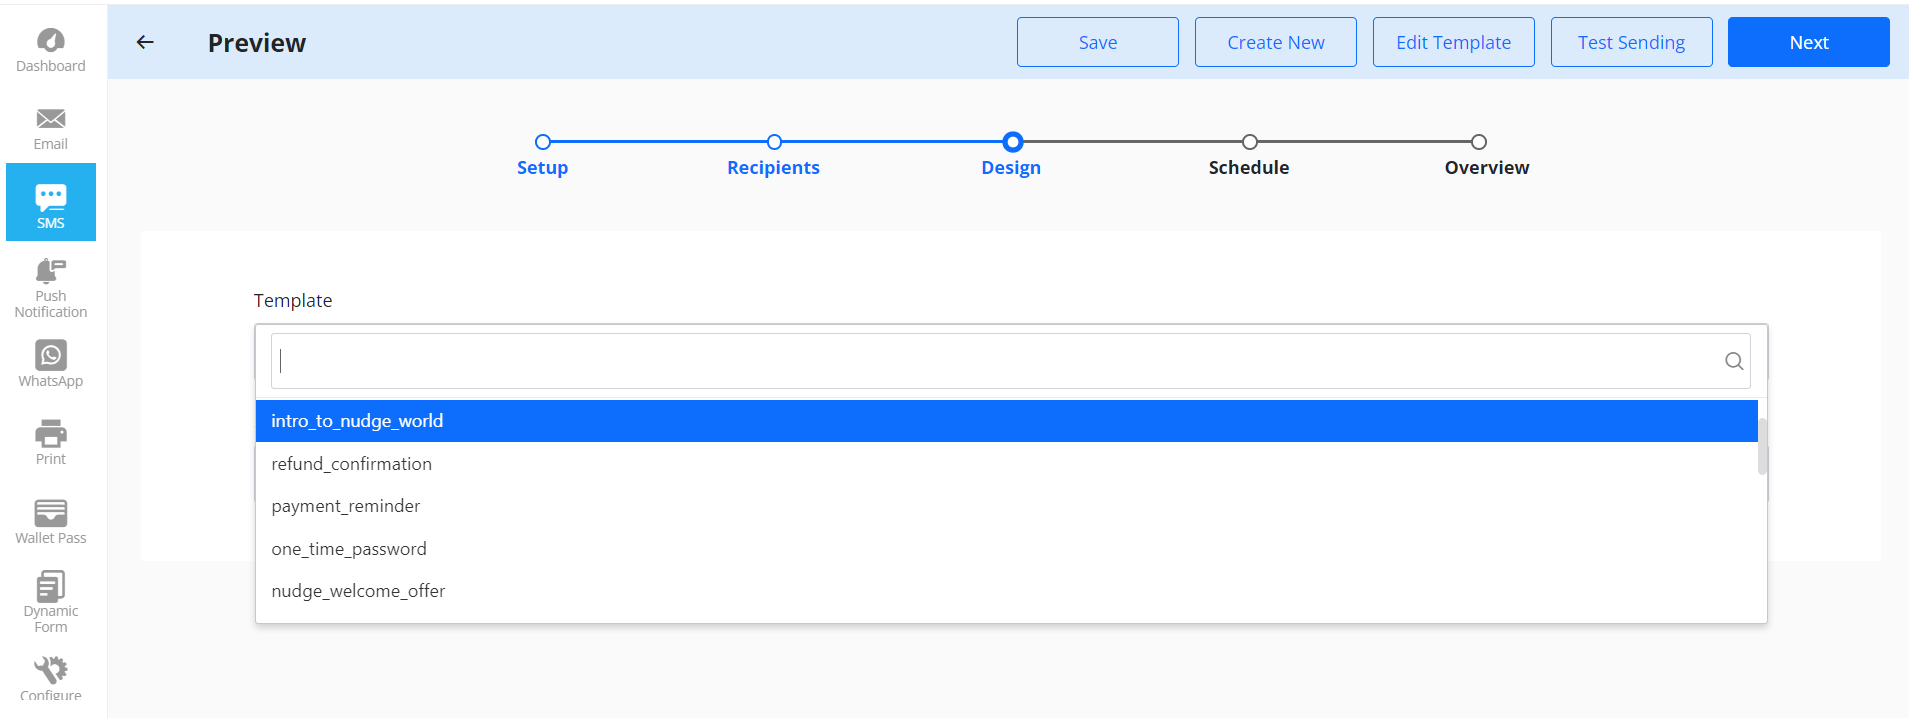
Task: Click the back arrow beside Preview
Action: point(145,42)
